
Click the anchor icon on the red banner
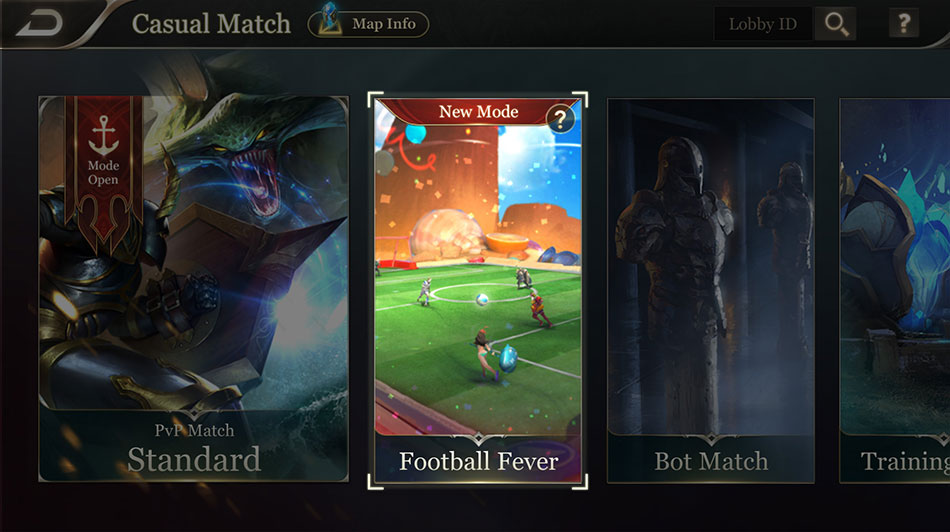click(103, 136)
